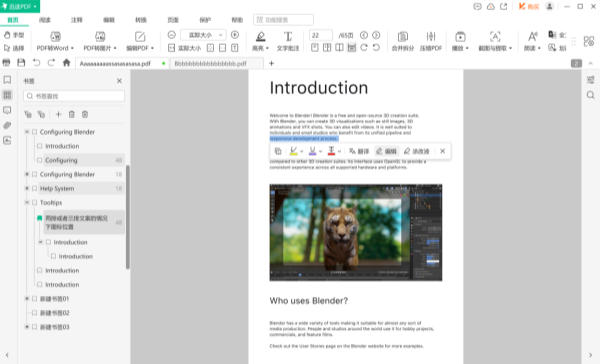Open underline color dropdown in selection toolbar
Image resolution: width=600 pixels, height=364 pixels.
tap(321, 151)
